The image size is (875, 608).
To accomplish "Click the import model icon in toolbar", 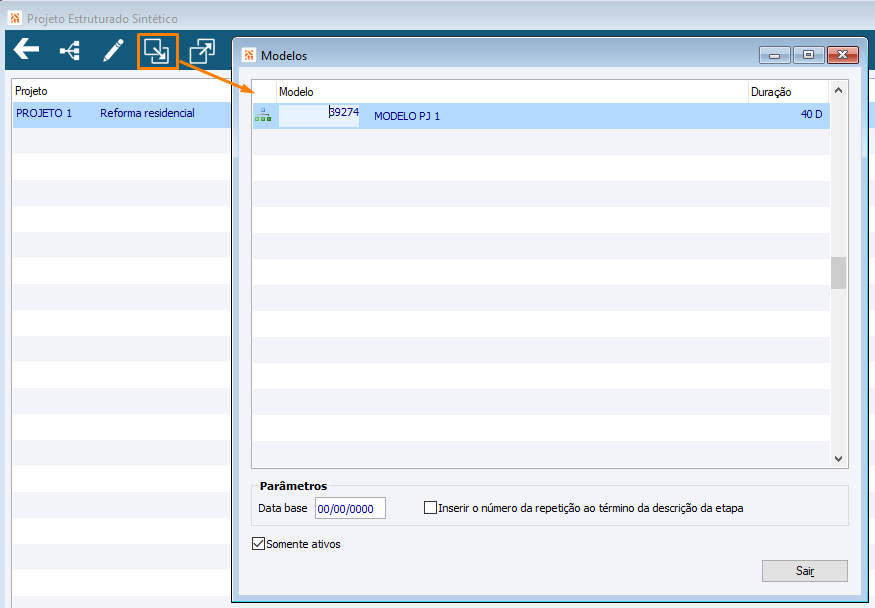I will [x=157, y=51].
